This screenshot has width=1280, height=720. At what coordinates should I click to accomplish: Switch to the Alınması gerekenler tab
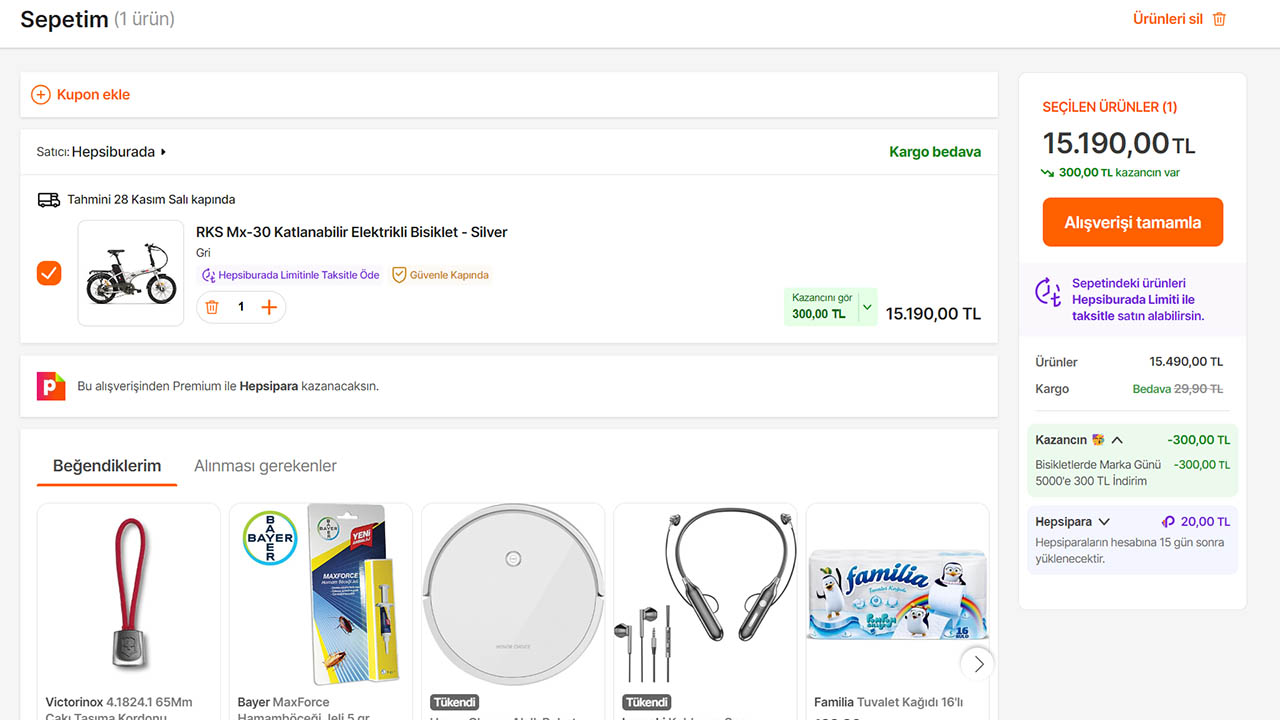[265, 466]
